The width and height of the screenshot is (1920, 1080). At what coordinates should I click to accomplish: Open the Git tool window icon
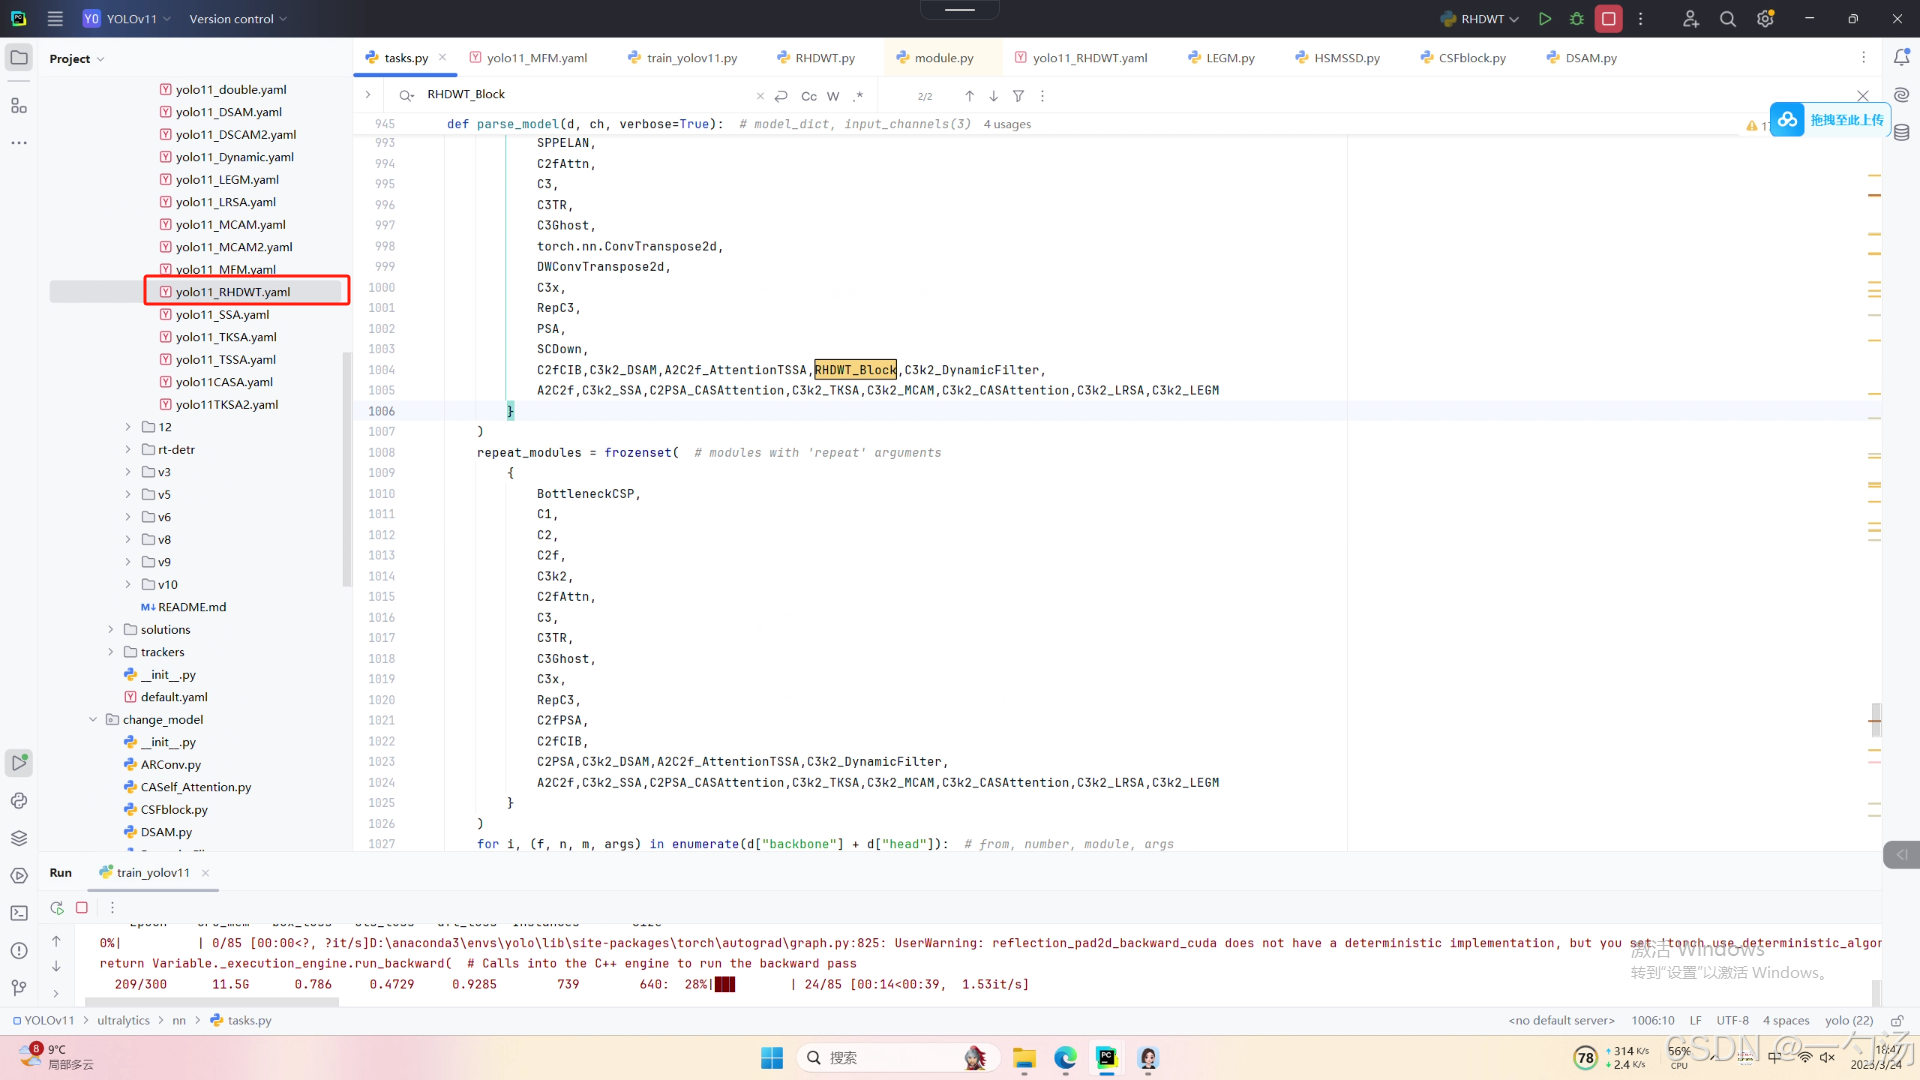point(19,988)
